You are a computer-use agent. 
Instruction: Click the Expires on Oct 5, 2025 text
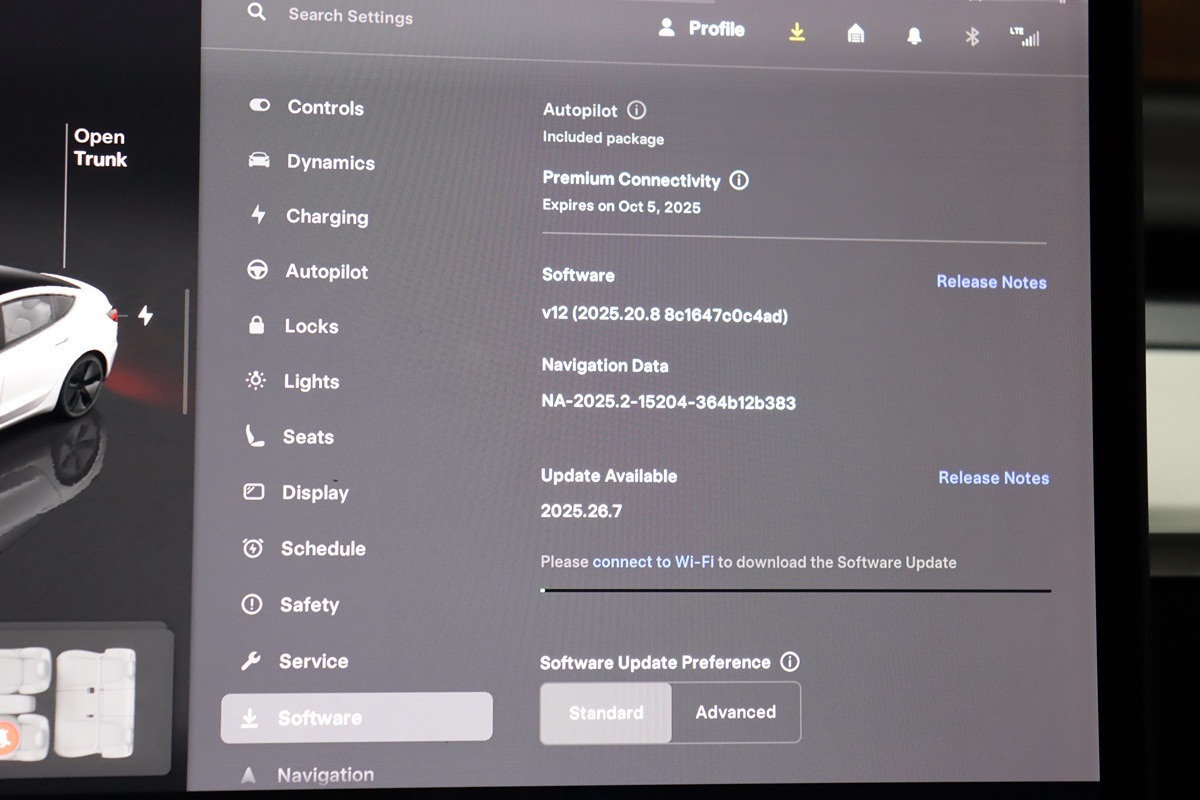point(621,207)
